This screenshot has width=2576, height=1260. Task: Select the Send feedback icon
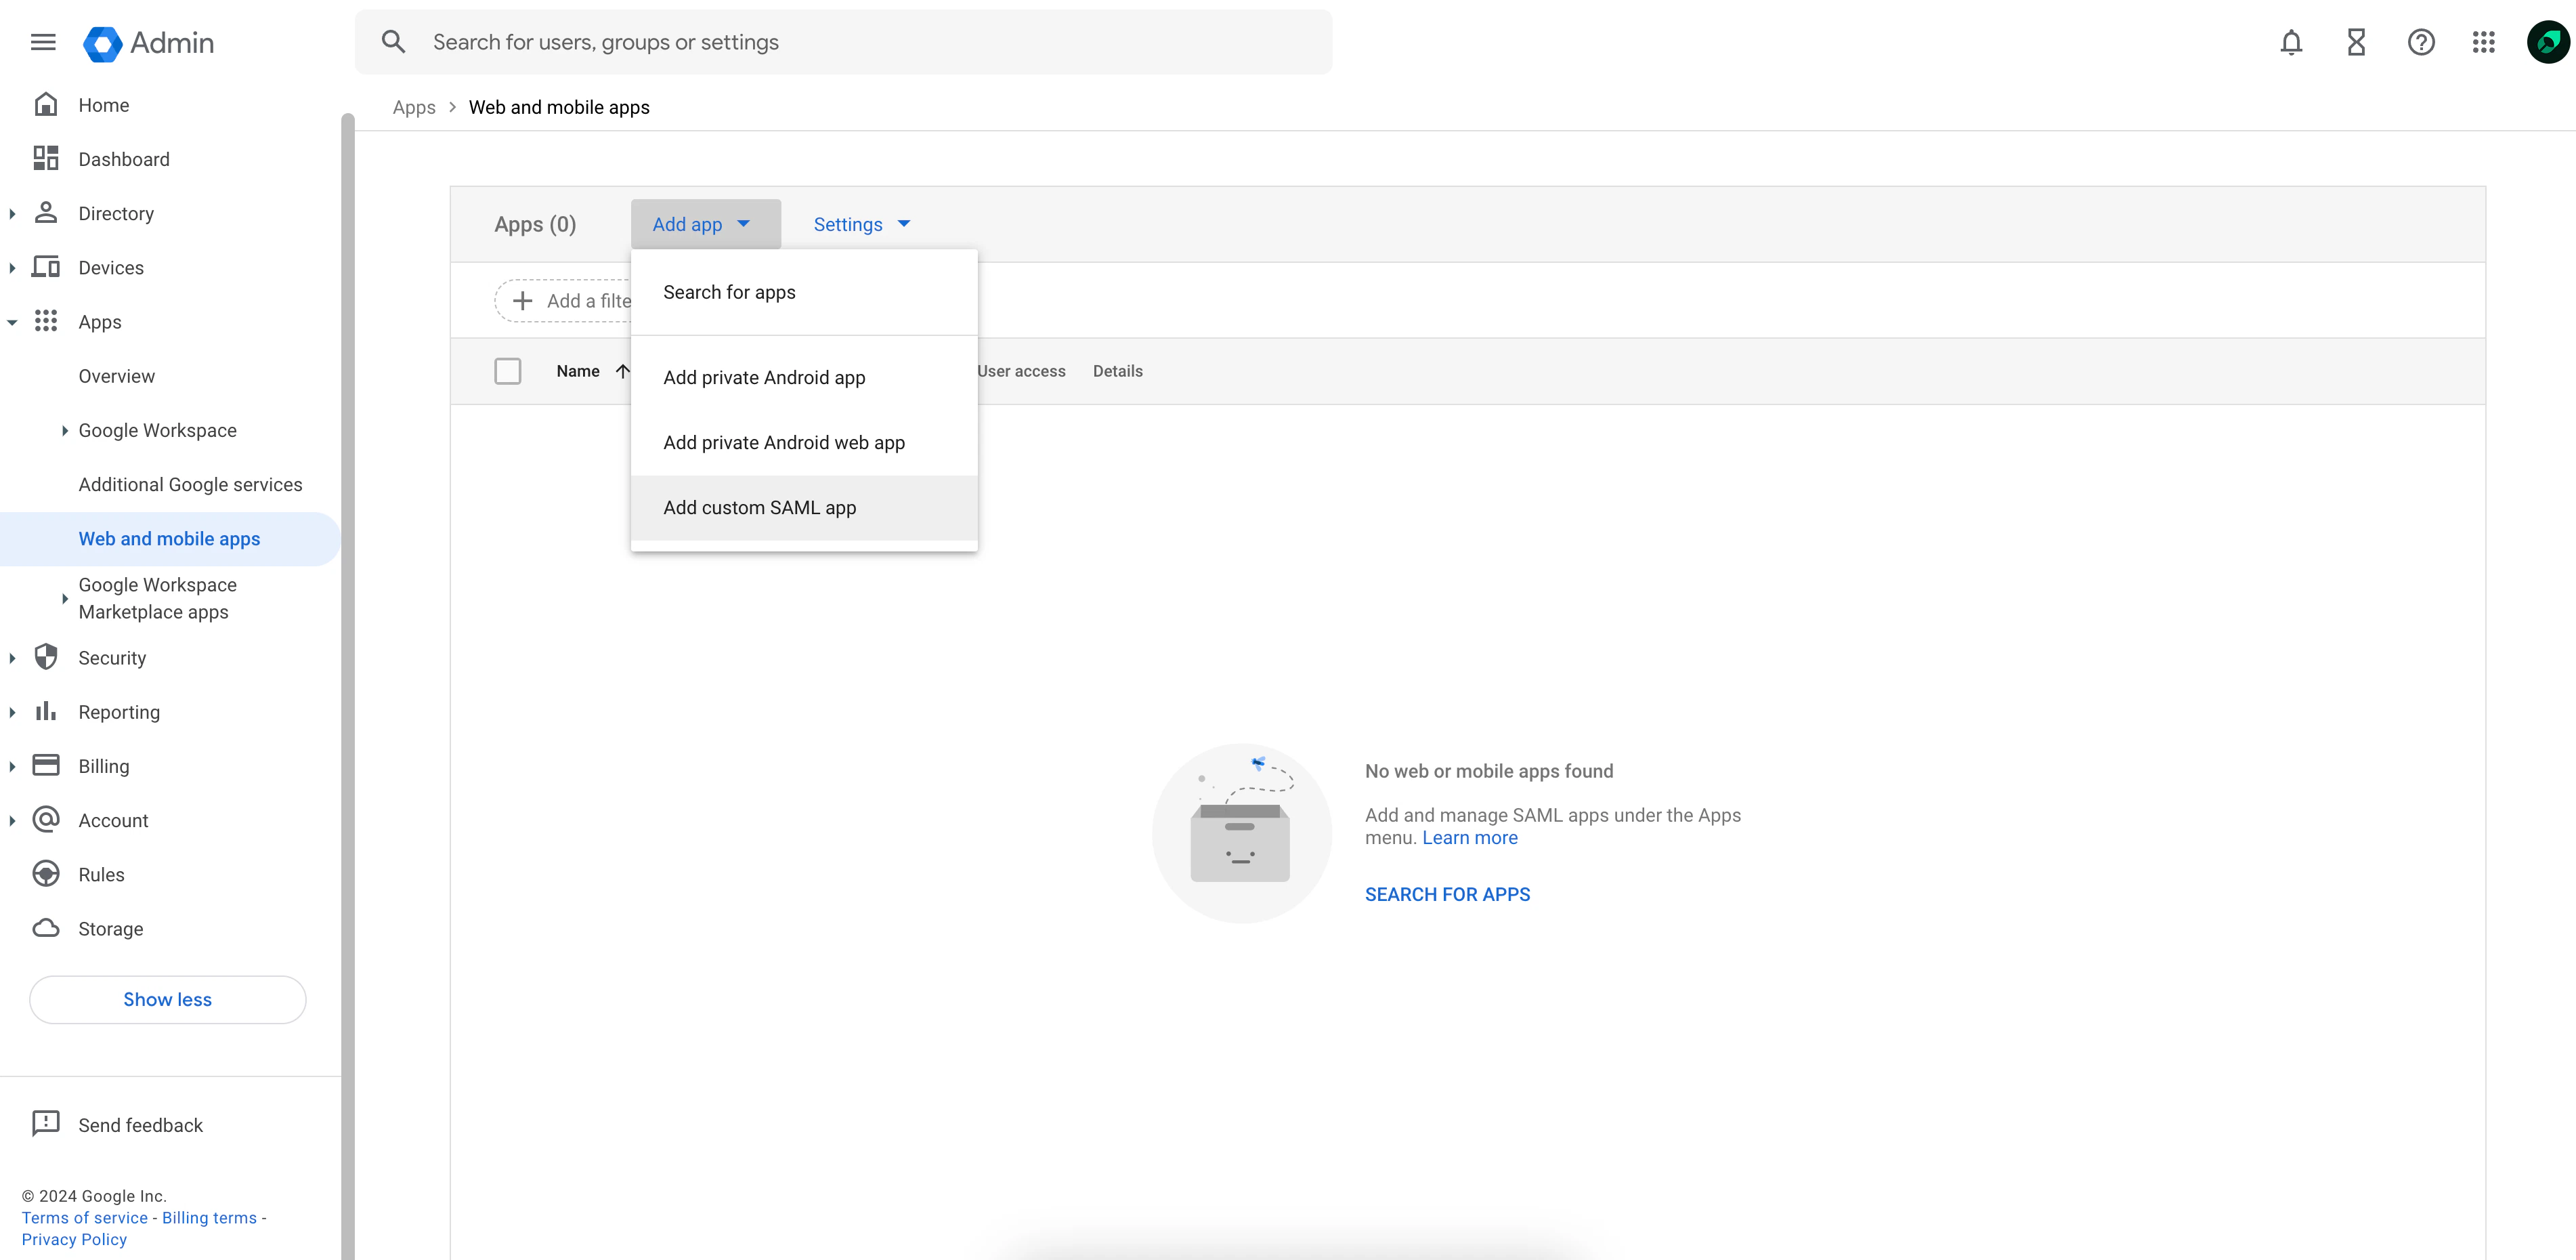point(46,1124)
